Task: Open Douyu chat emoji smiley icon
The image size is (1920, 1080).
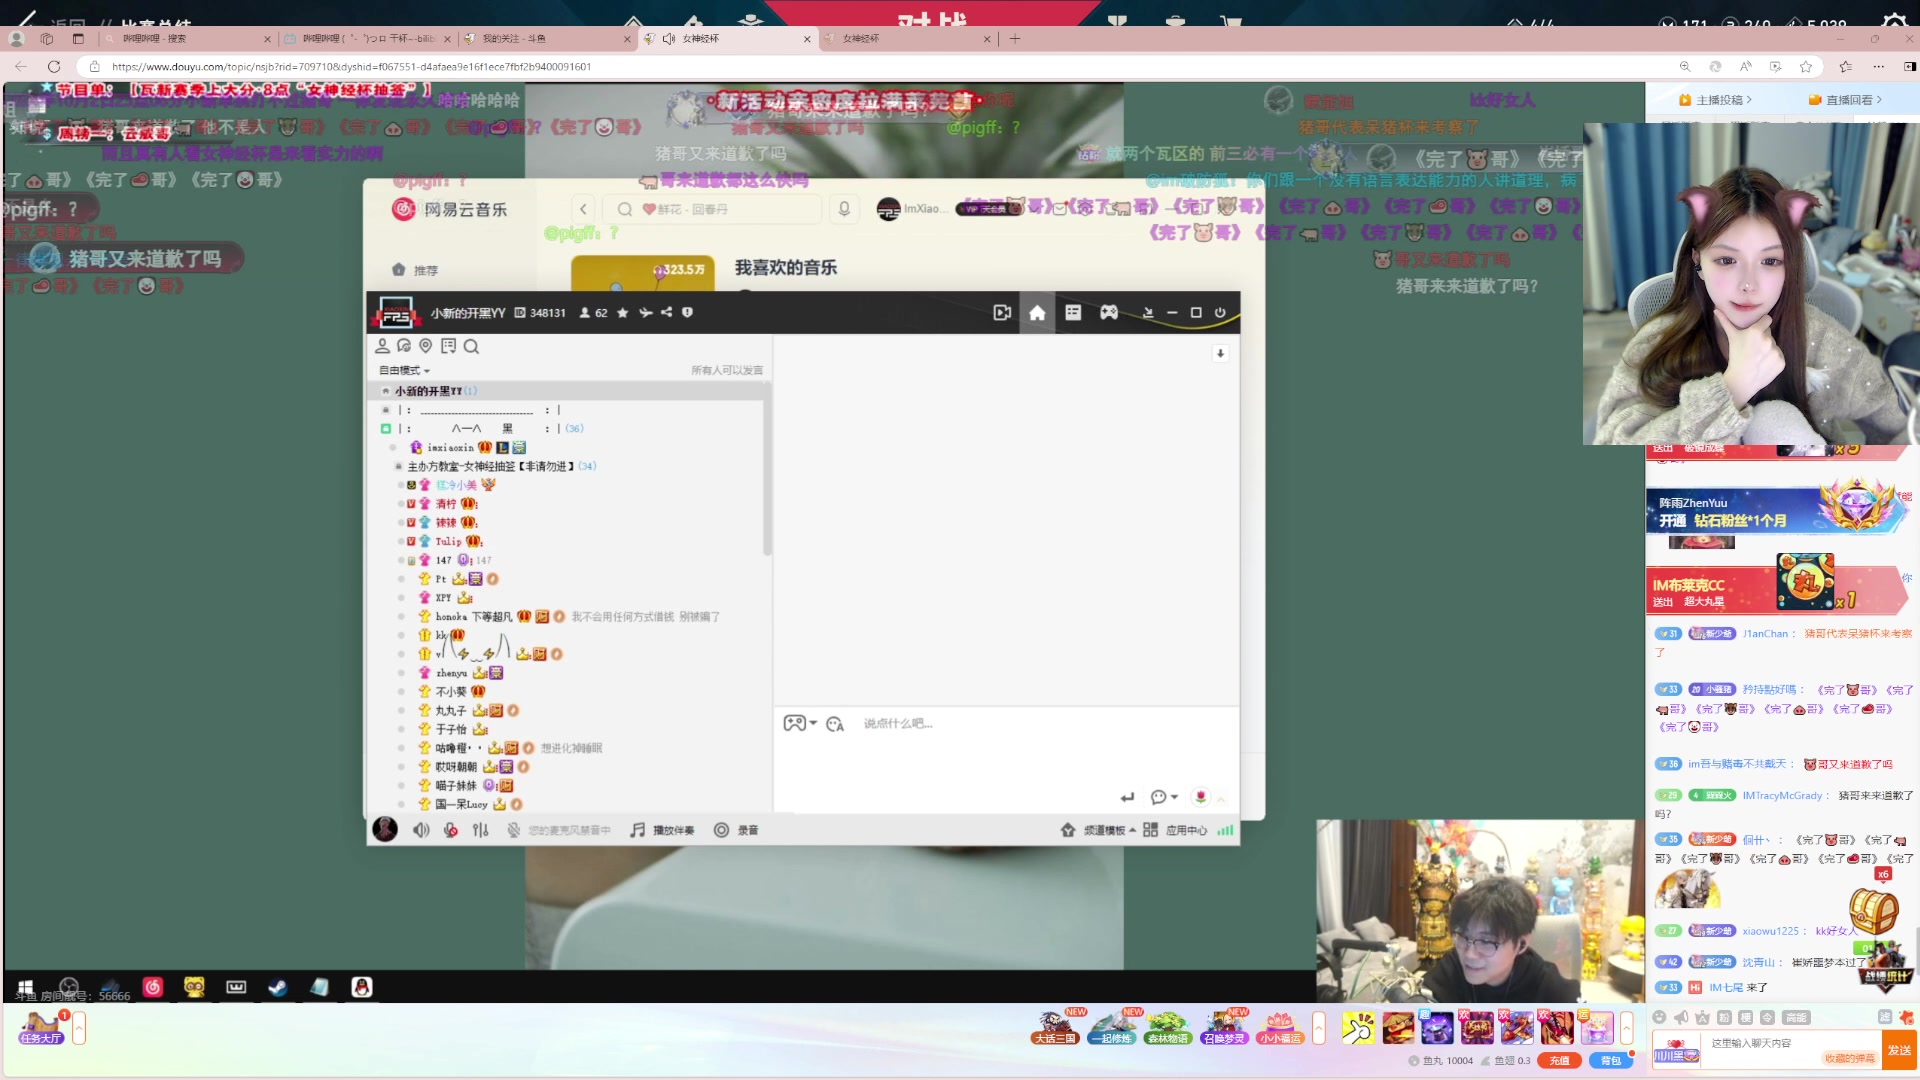Action: tap(1659, 1017)
